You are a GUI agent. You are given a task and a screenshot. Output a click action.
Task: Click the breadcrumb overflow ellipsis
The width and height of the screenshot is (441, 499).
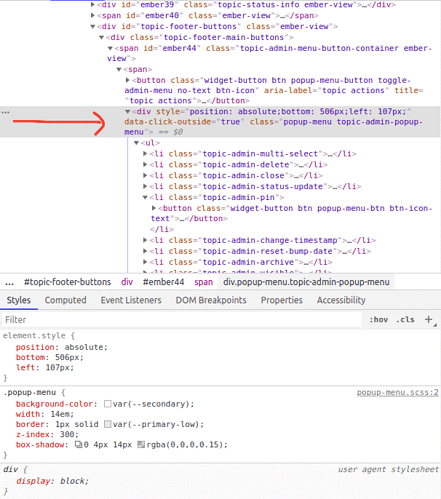coord(10,283)
